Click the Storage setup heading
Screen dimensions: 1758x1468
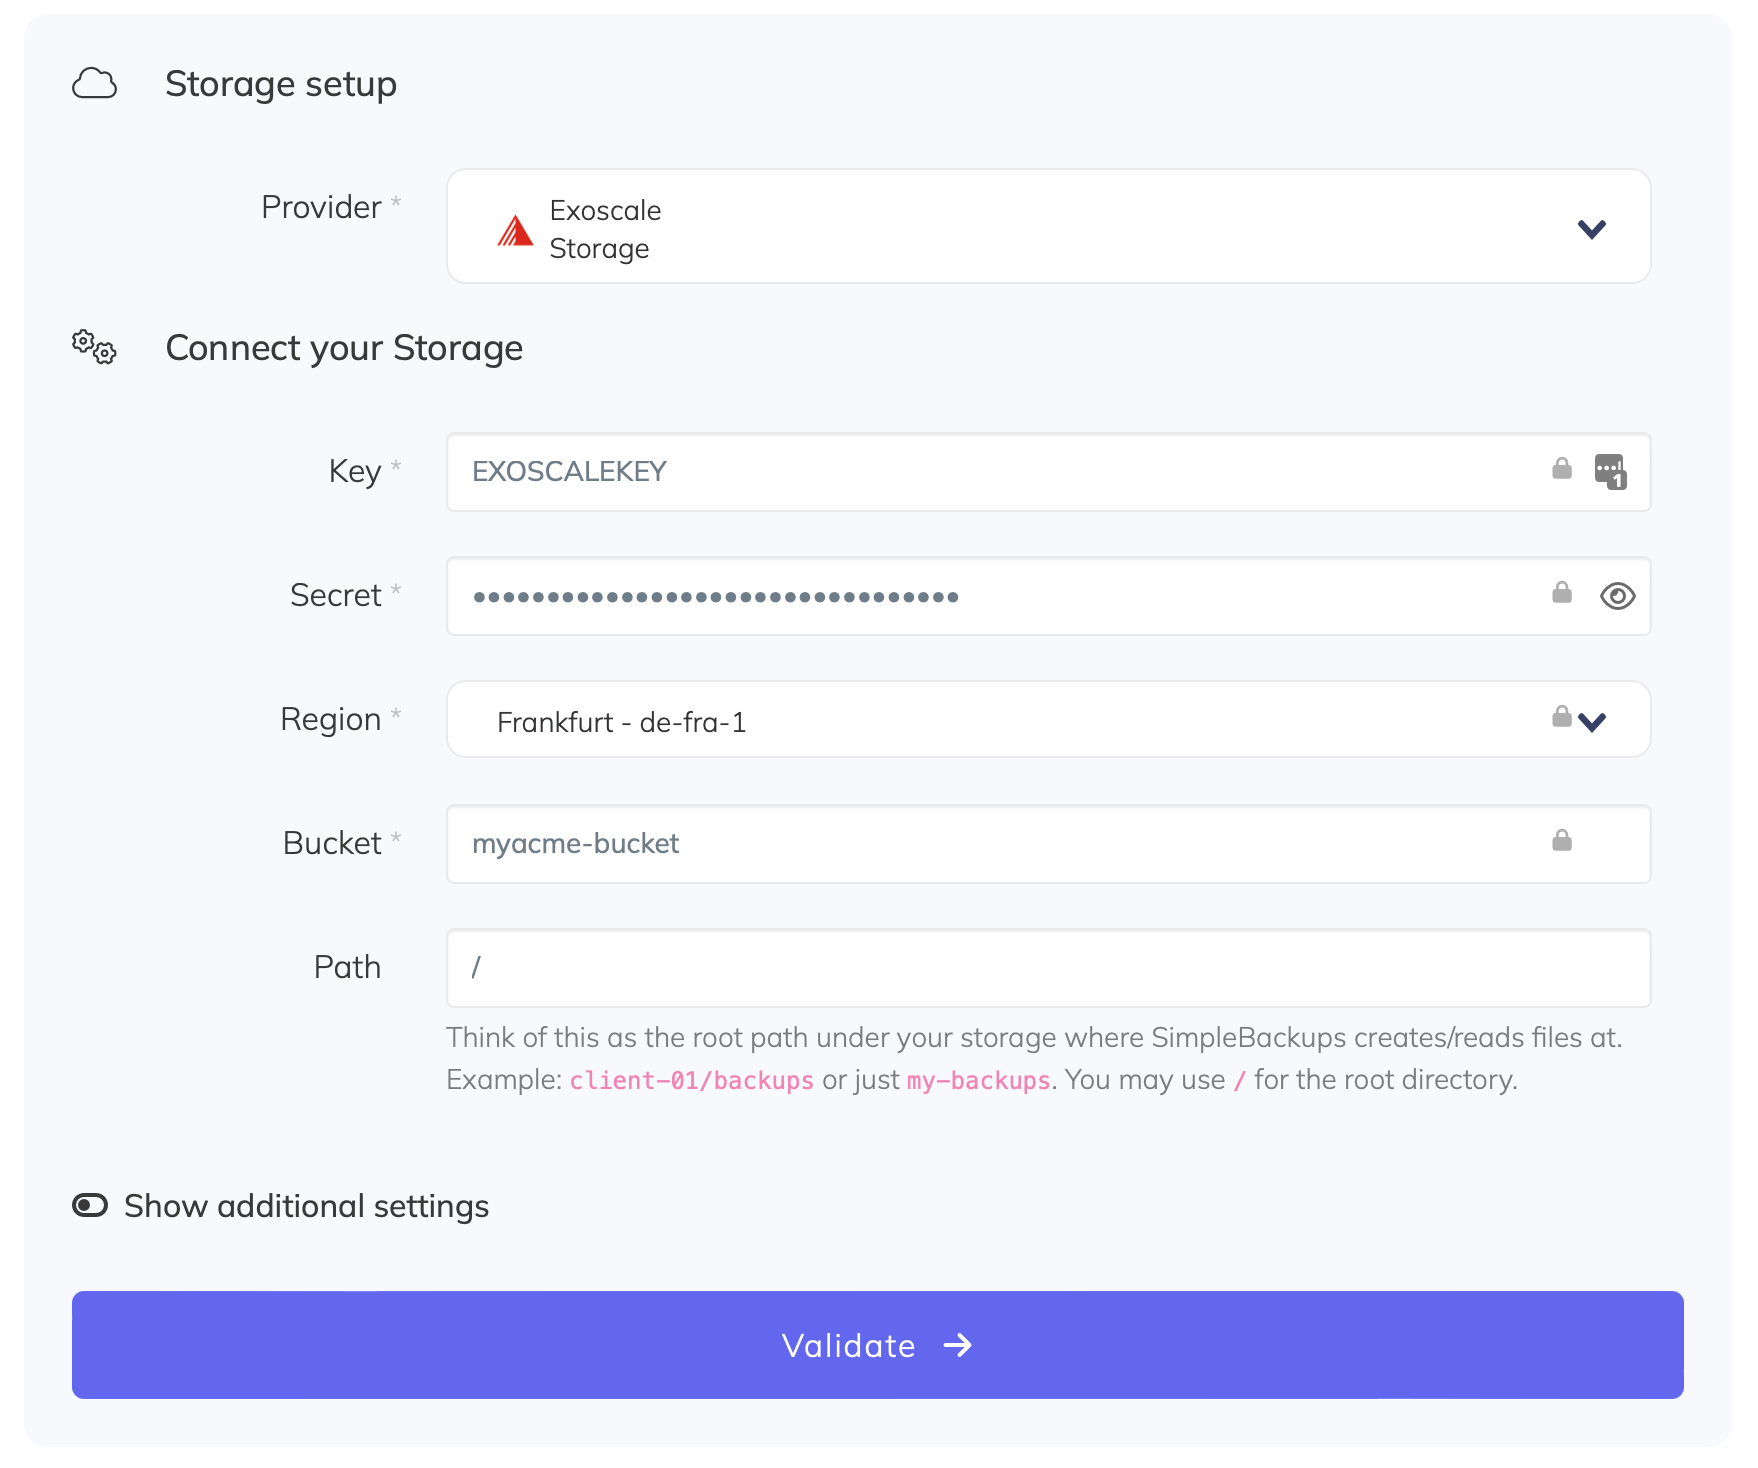tap(281, 84)
